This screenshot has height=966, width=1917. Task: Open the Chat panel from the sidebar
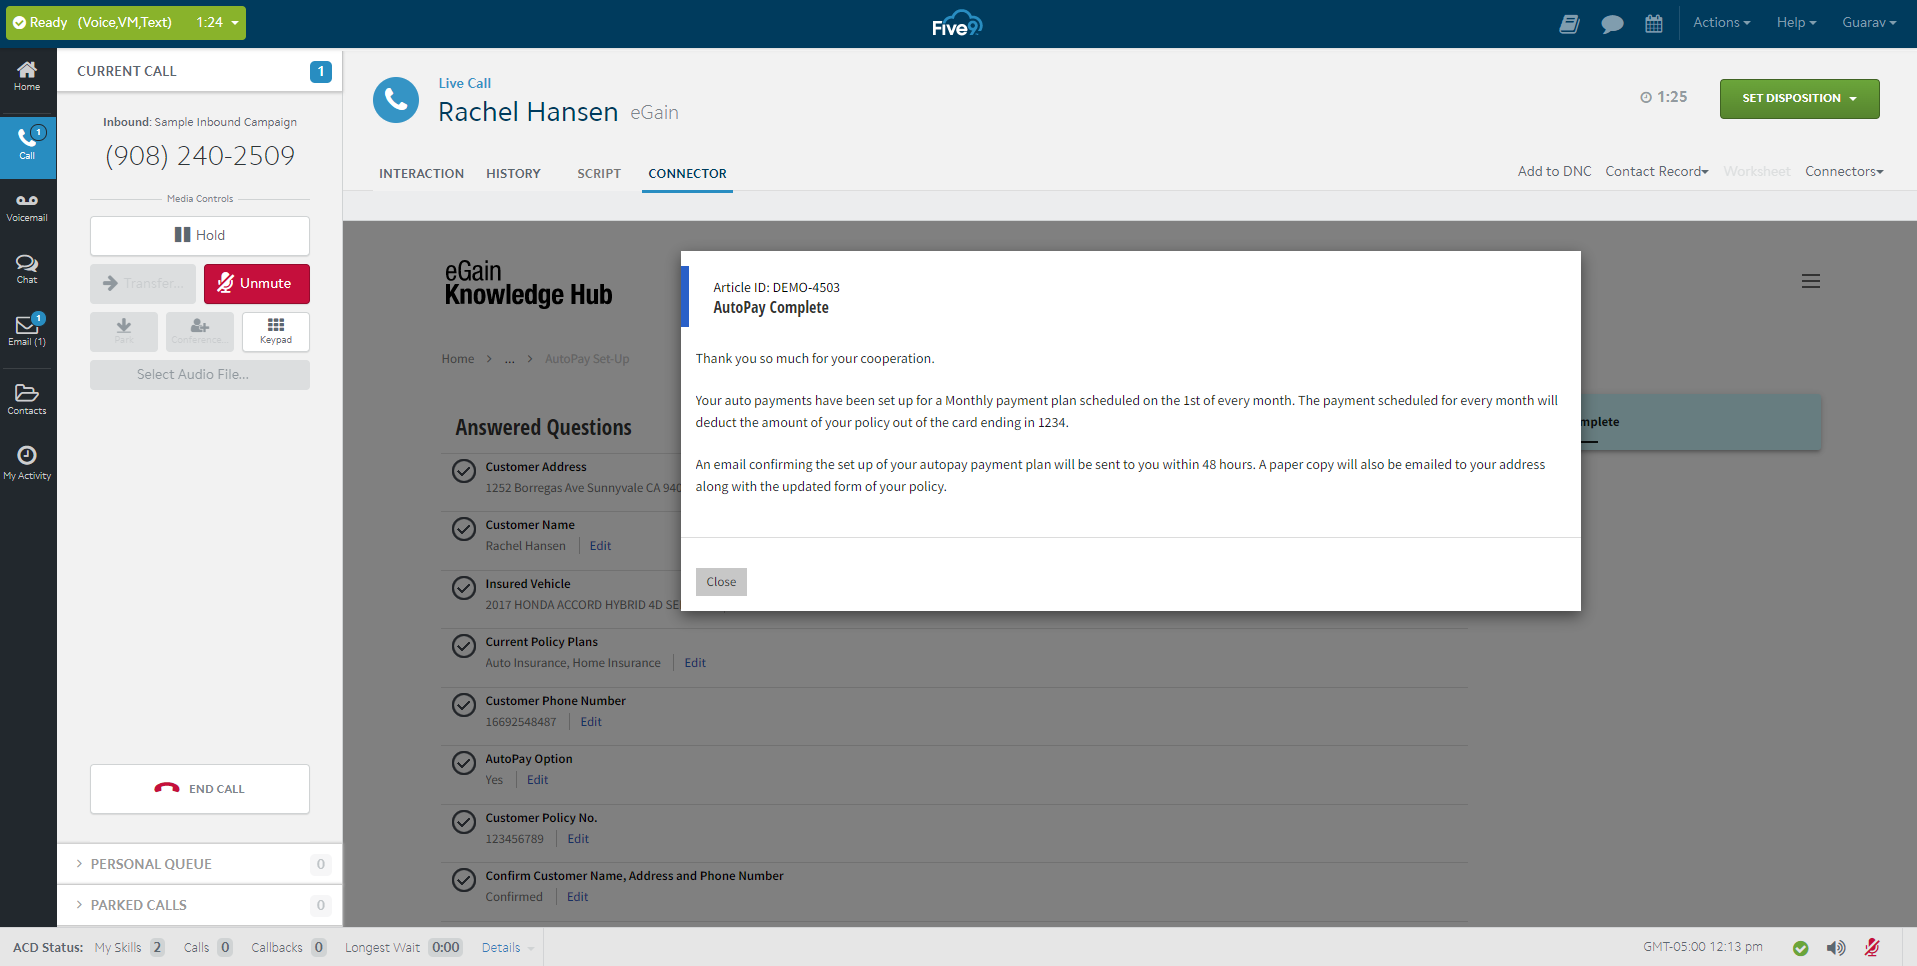click(x=27, y=269)
